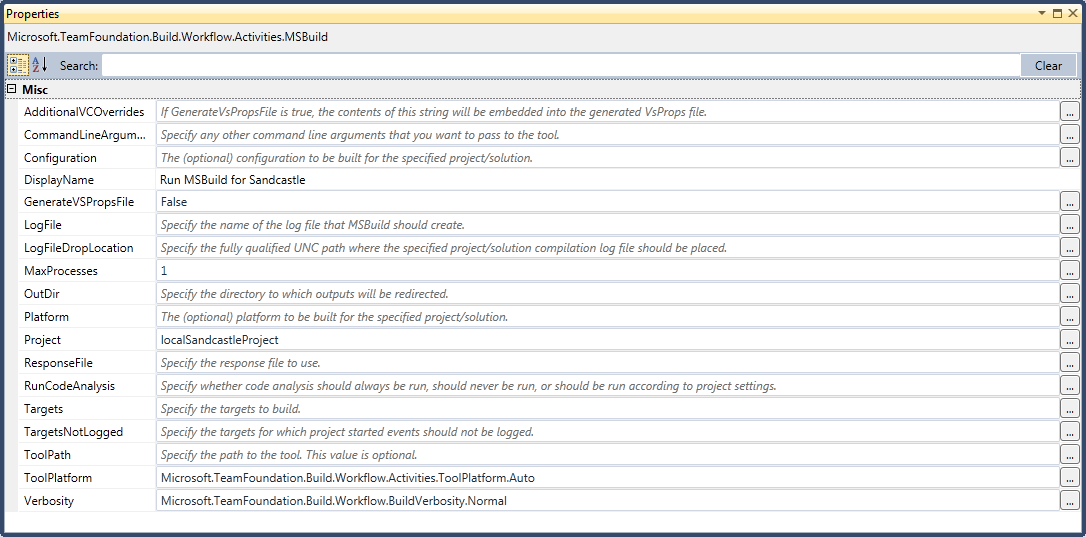Select the GenerateVSPropsFile property name
1086x537 pixels.
(79, 202)
